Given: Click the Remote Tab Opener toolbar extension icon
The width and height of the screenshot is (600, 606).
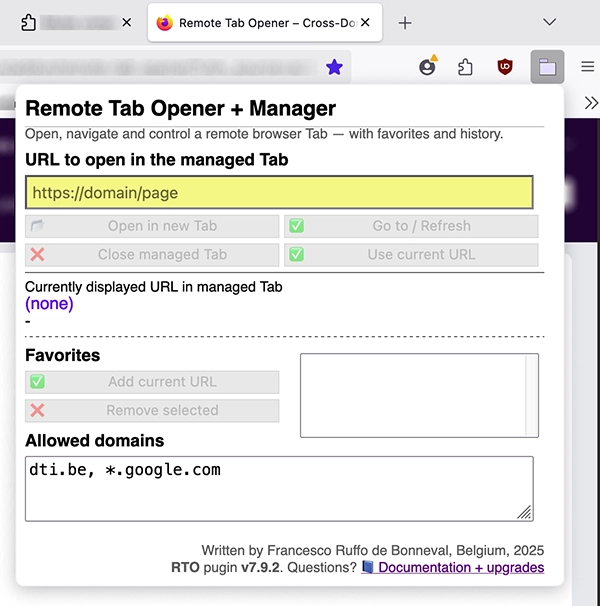Looking at the screenshot, I should click(x=547, y=67).
